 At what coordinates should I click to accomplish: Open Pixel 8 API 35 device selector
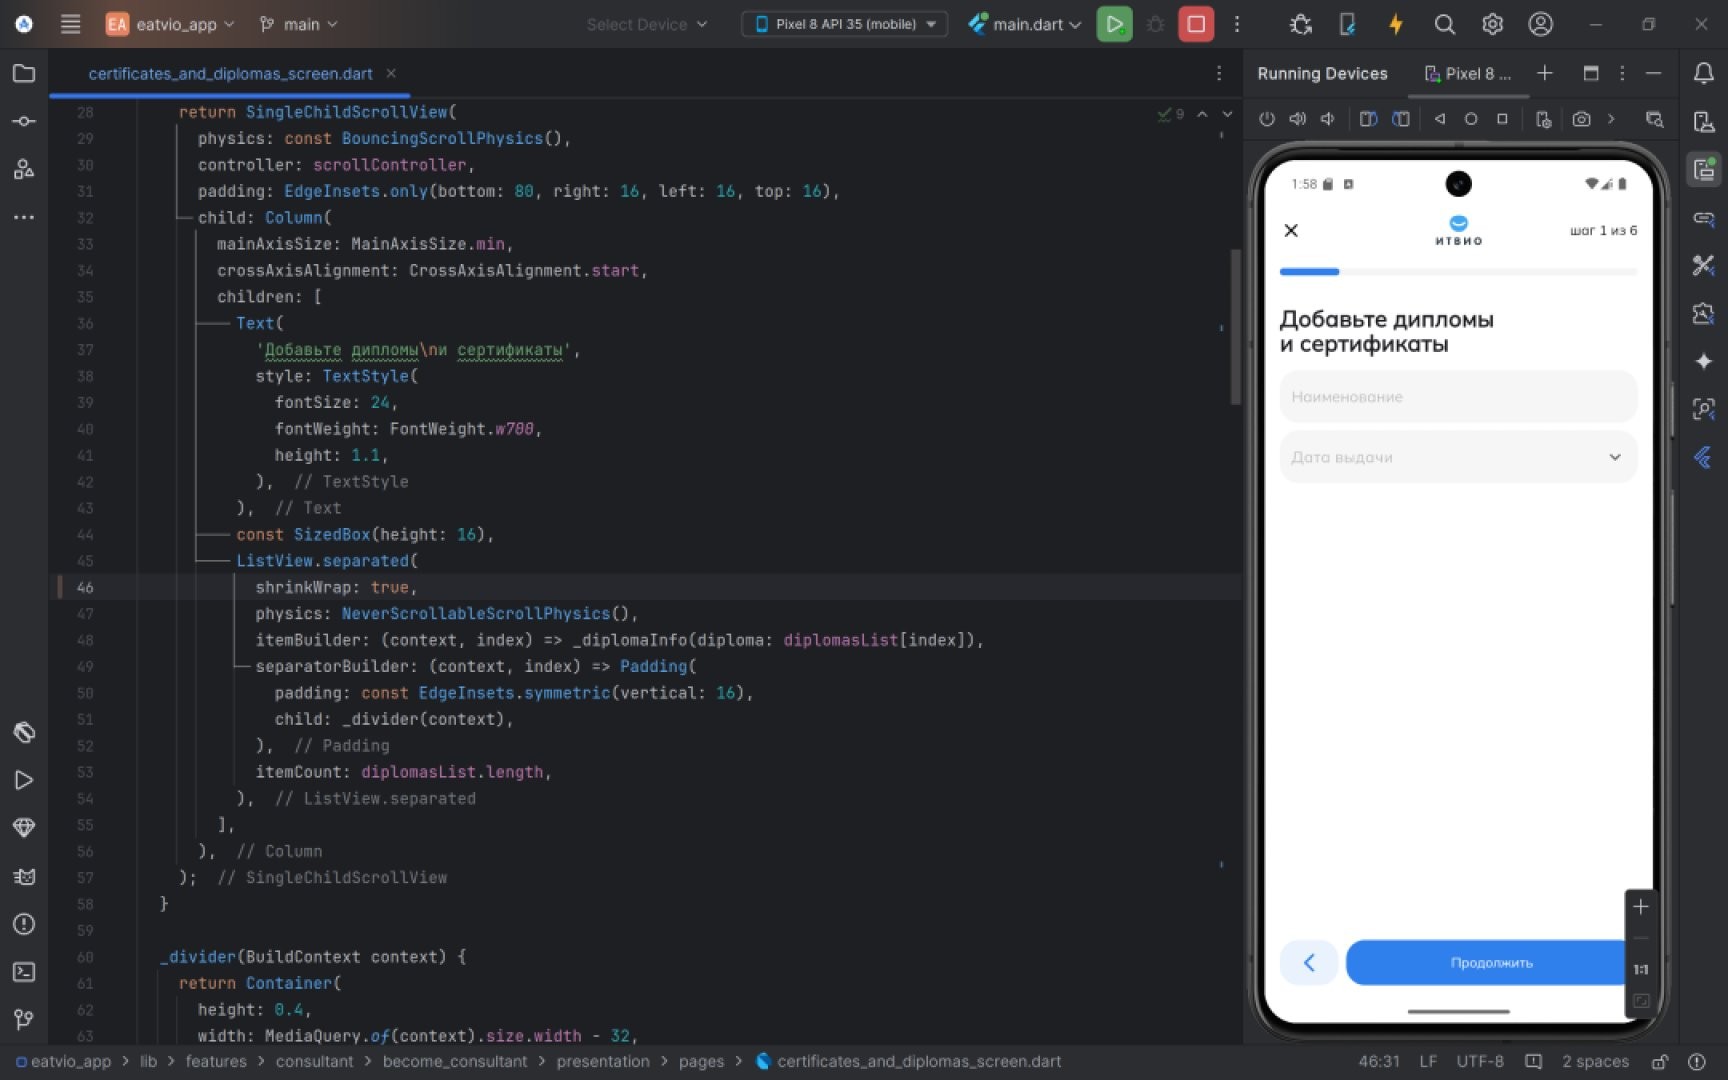(845, 24)
